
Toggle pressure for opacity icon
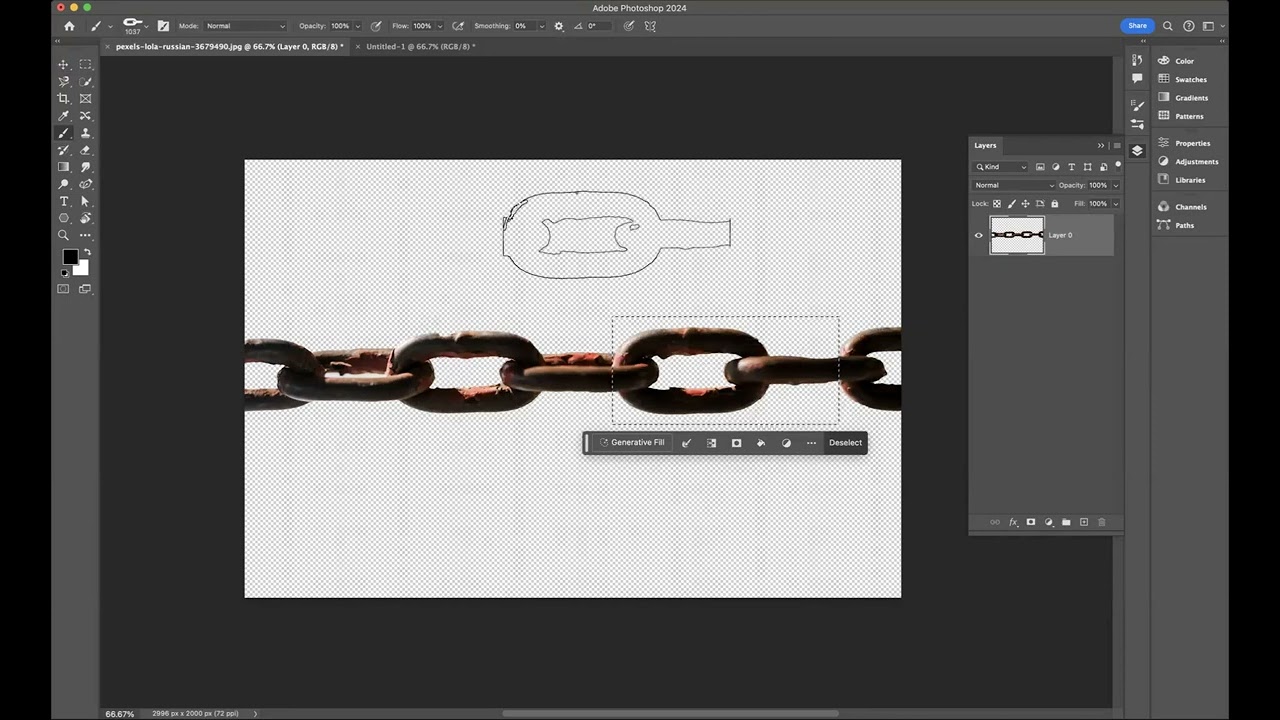coord(376,26)
